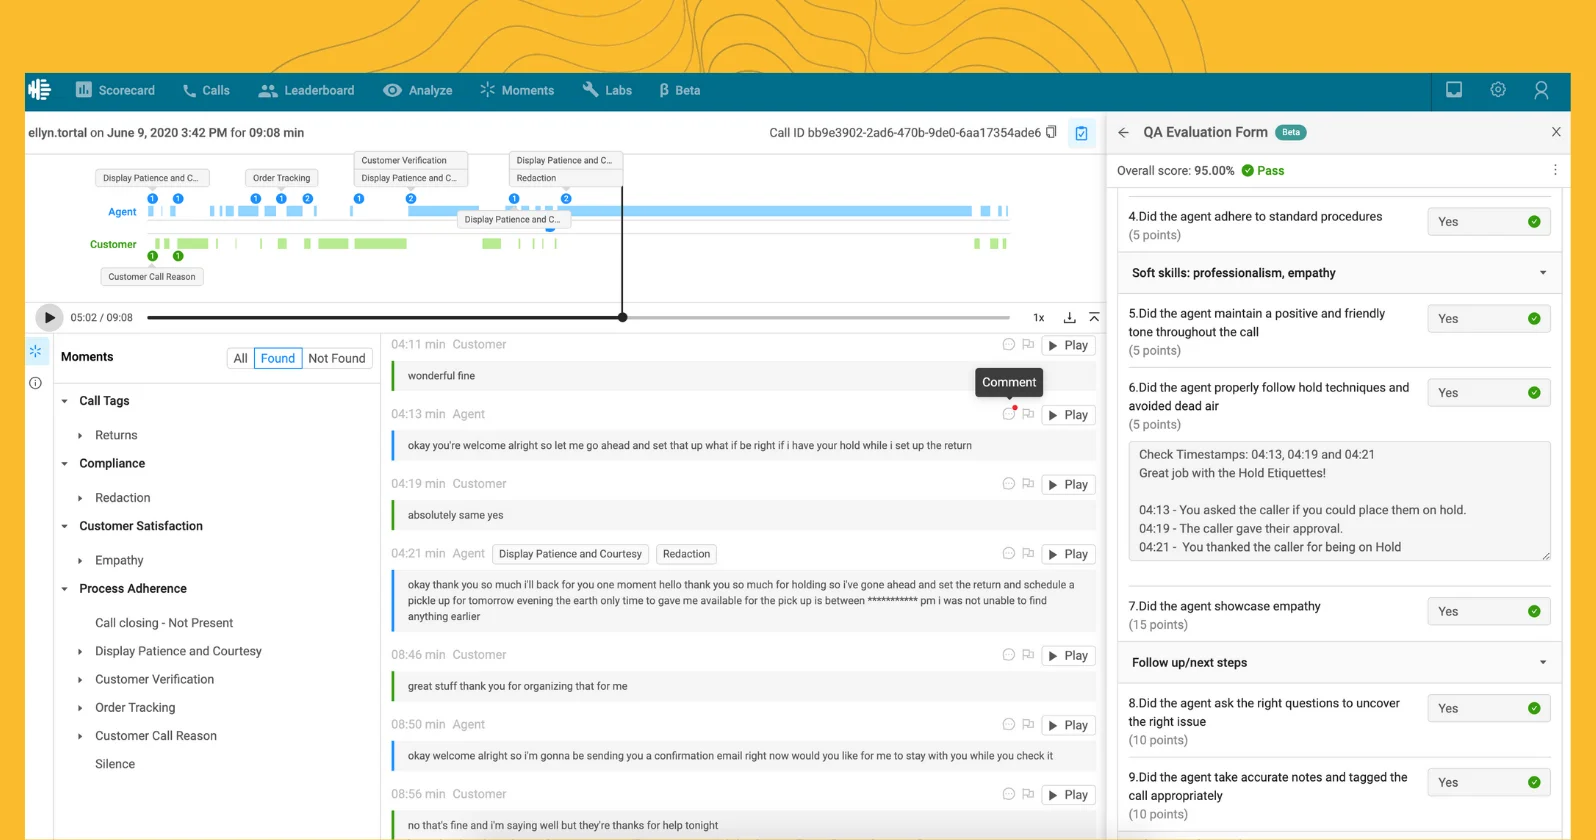Click the audio progress slider handle
The height and width of the screenshot is (840, 1596).
pos(622,317)
